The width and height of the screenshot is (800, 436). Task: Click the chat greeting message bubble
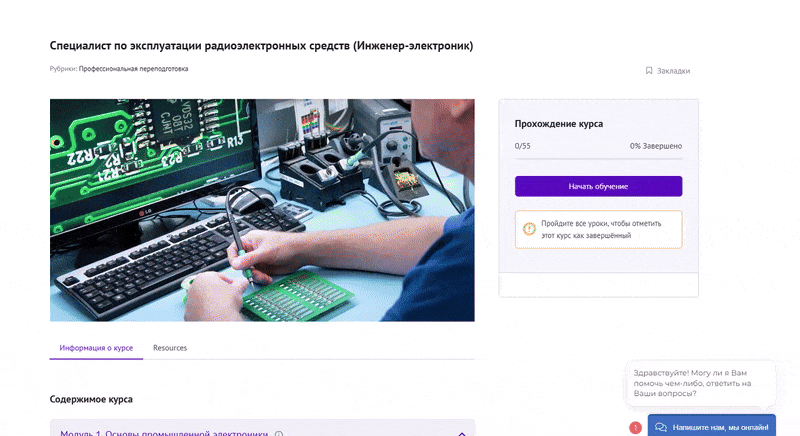click(x=699, y=385)
